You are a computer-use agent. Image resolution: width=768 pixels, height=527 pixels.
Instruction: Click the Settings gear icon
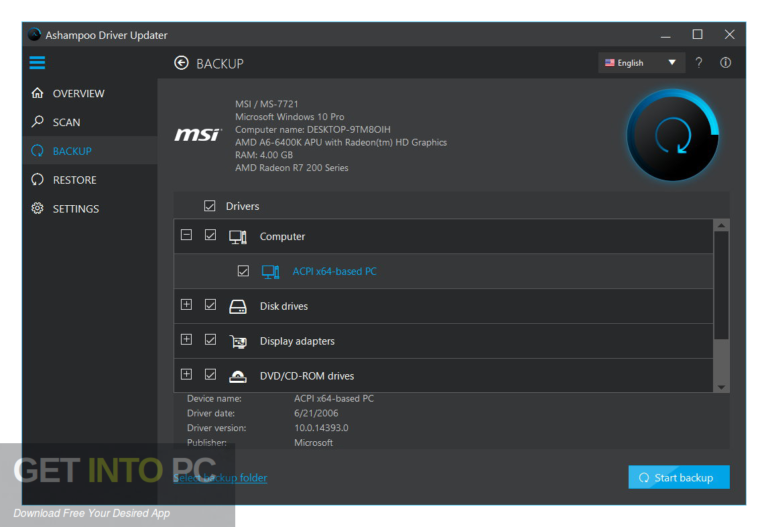pos(37,208)
